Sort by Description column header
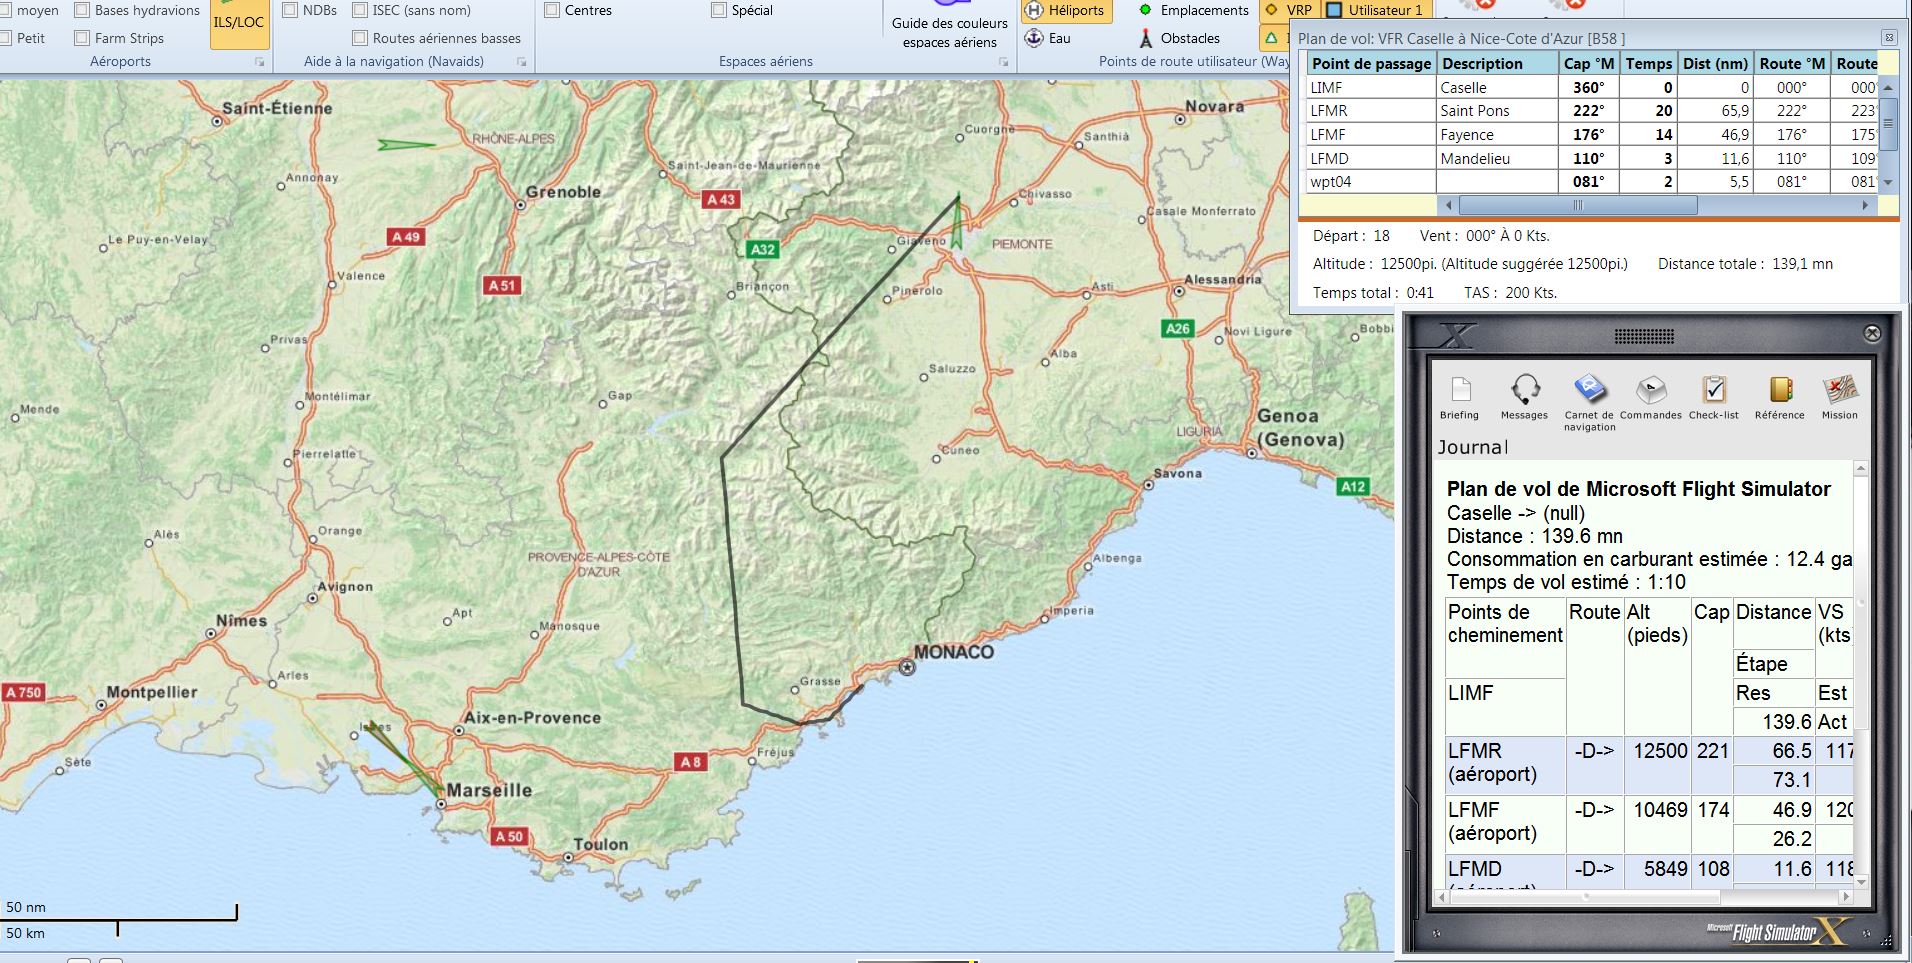This screenshot has width=1912, height=963. (1497, 63)
